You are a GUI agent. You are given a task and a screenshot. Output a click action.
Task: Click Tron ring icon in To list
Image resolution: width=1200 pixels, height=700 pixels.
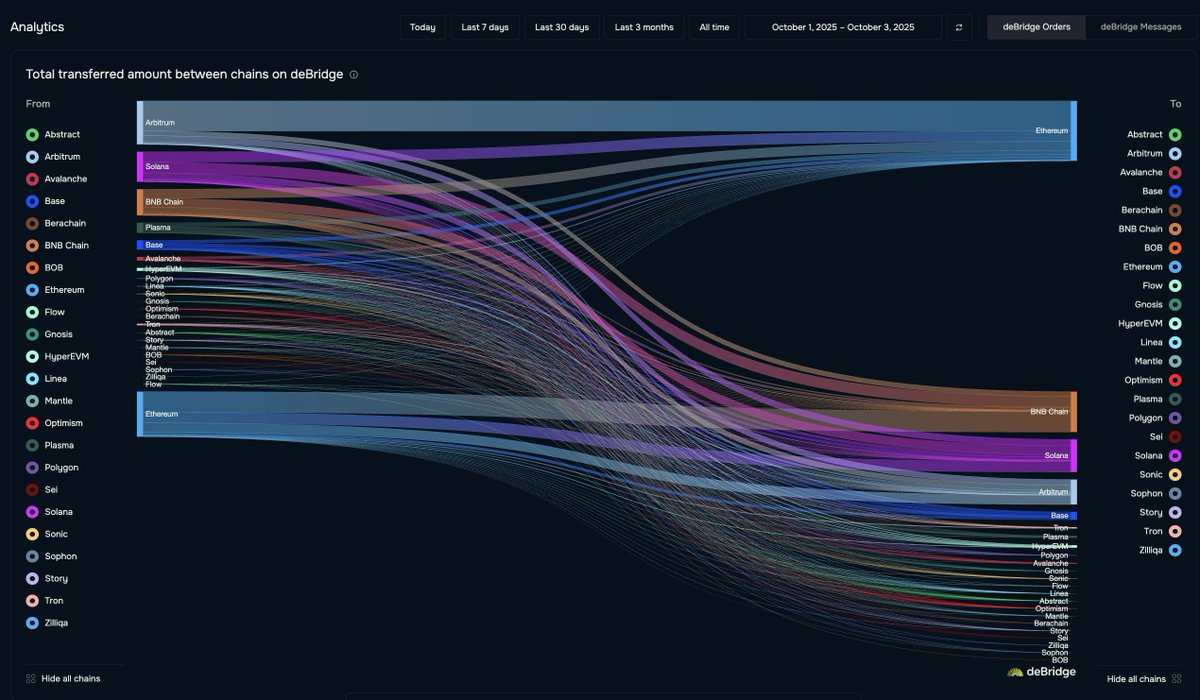[x=1175, y=531]
